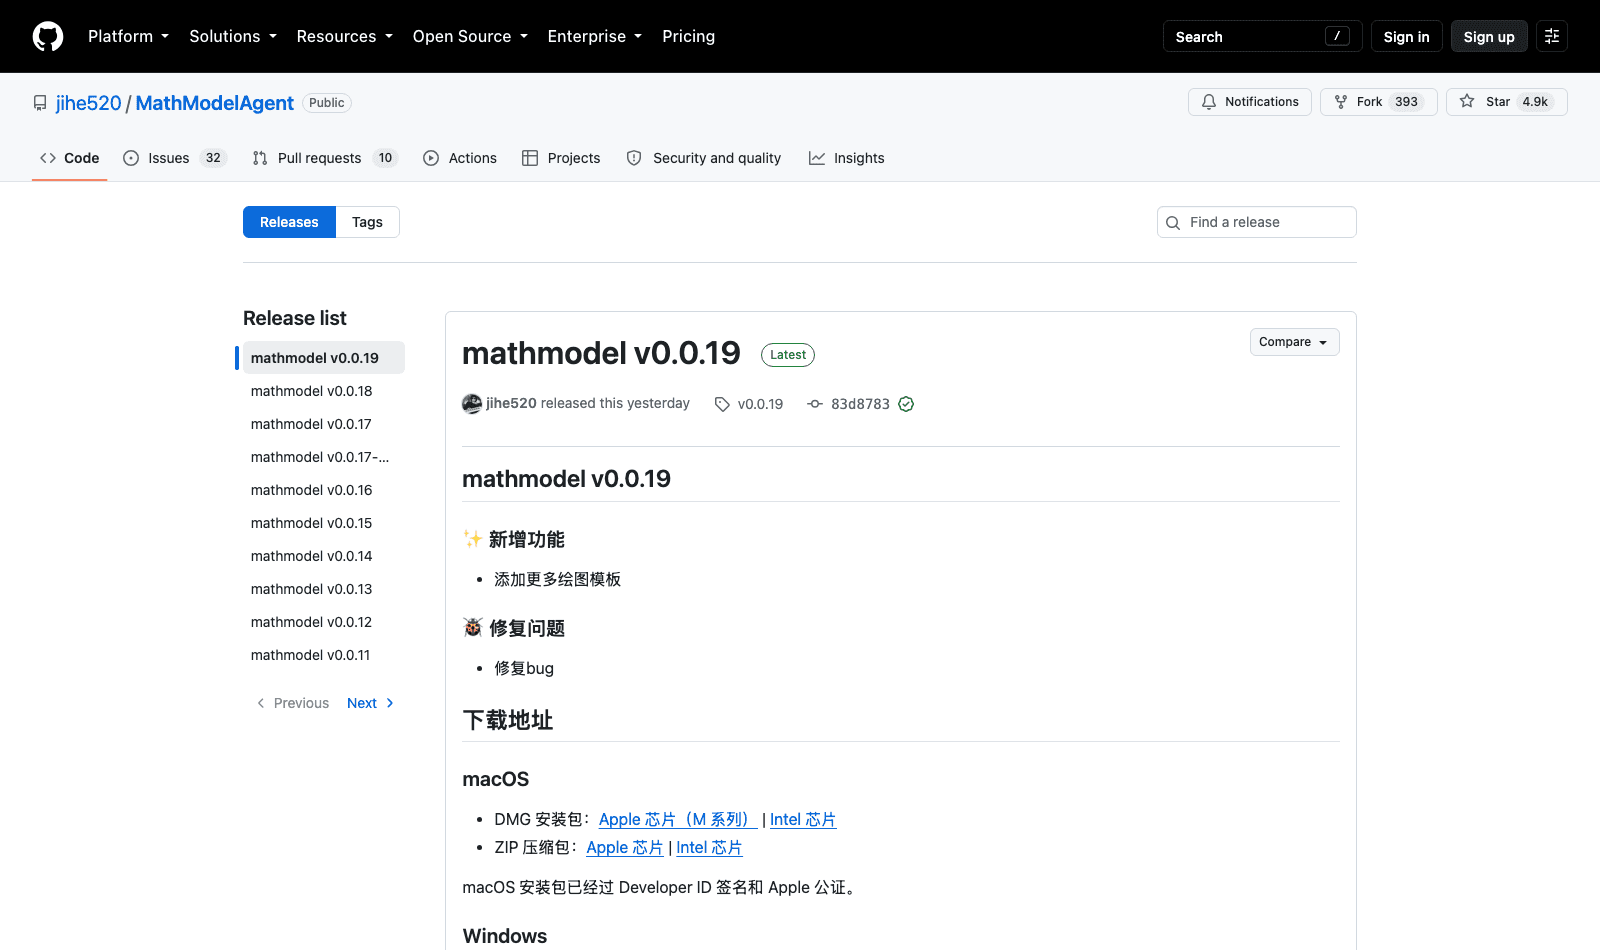Image resolution: width=1600 pixels, height=950 pixels.
Task: Switch to the Pull requests tab
Action: (325, 158)
